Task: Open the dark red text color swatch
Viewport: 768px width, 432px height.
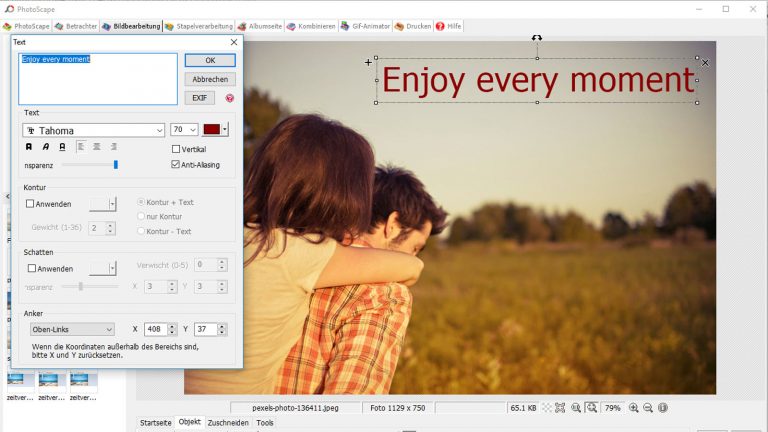Action: coord(212,129)
